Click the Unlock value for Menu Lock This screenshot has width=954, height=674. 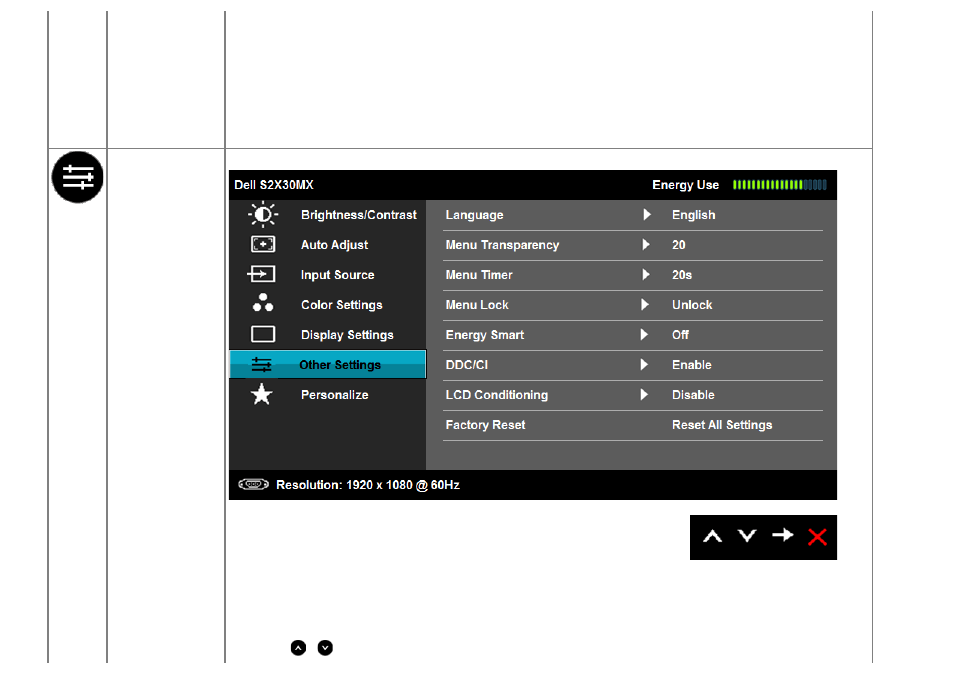(692, 305)
